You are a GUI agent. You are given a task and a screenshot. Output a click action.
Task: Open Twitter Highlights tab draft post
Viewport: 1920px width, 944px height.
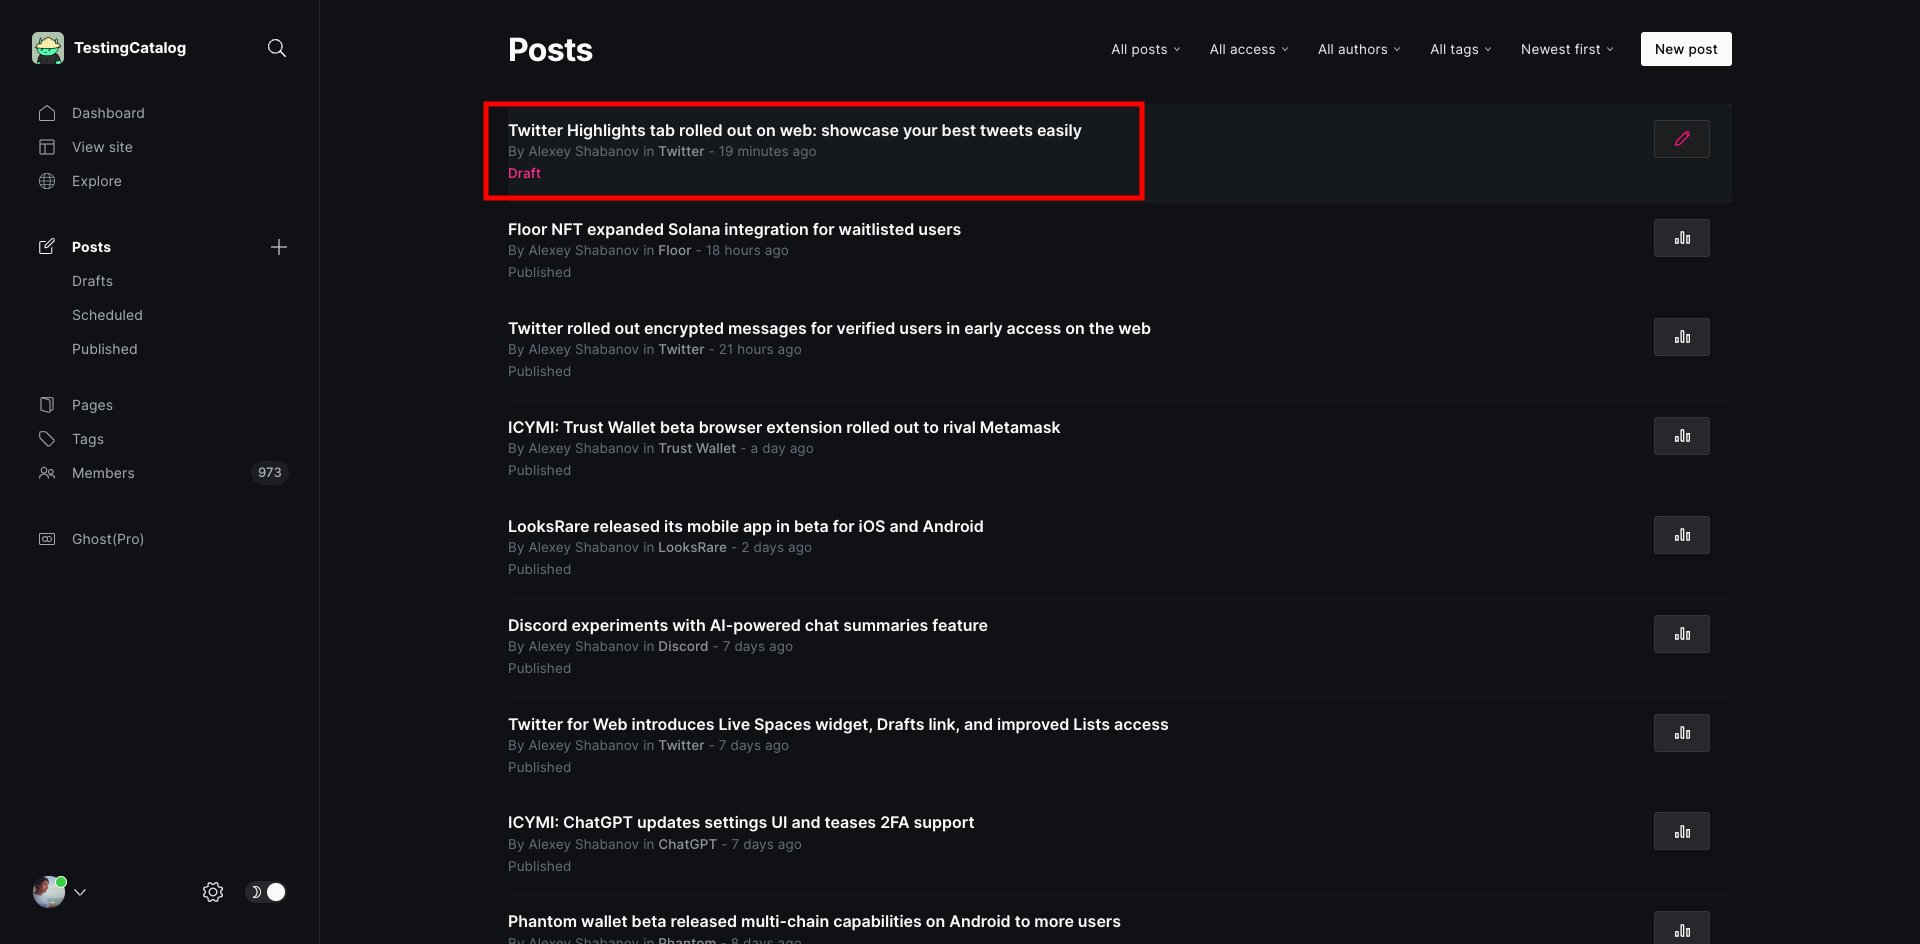(x=794, y=130)
